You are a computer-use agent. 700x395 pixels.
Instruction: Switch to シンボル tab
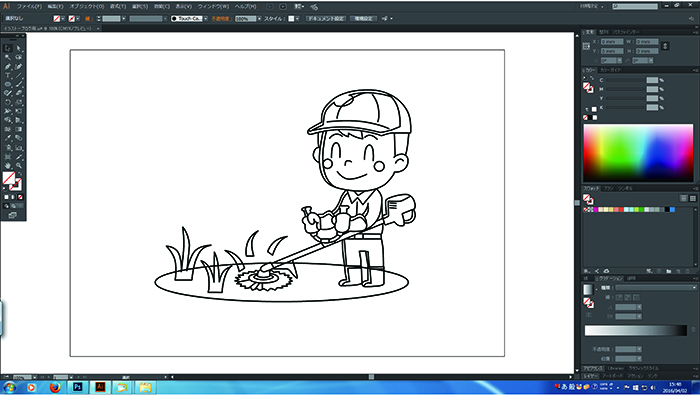625,189
